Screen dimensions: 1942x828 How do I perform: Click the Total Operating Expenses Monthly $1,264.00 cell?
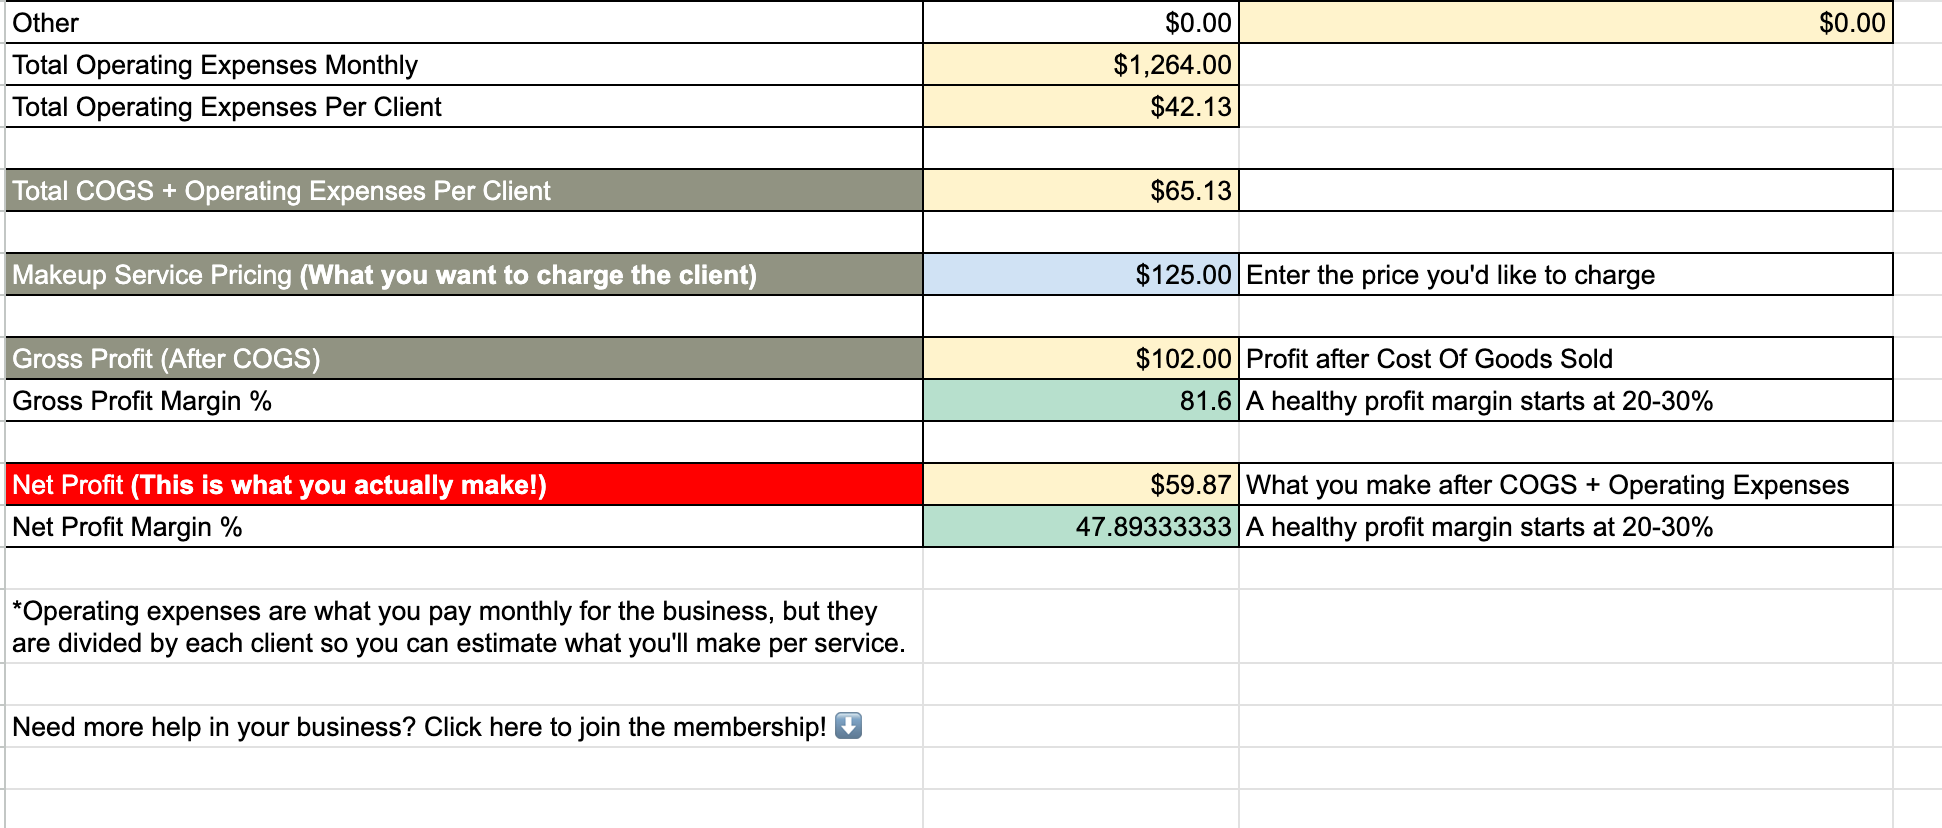pos(1081,65)
